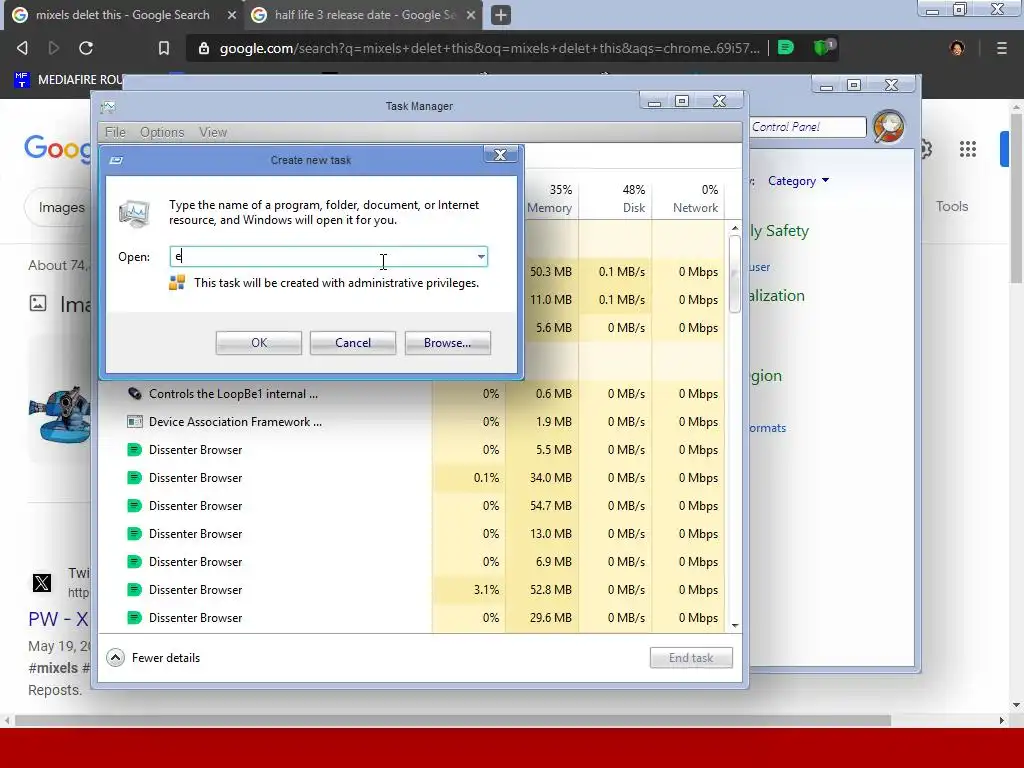Click the robot image thumbnail result
This screenshot has height=768, width=1024.
click(x=60, y=414)
